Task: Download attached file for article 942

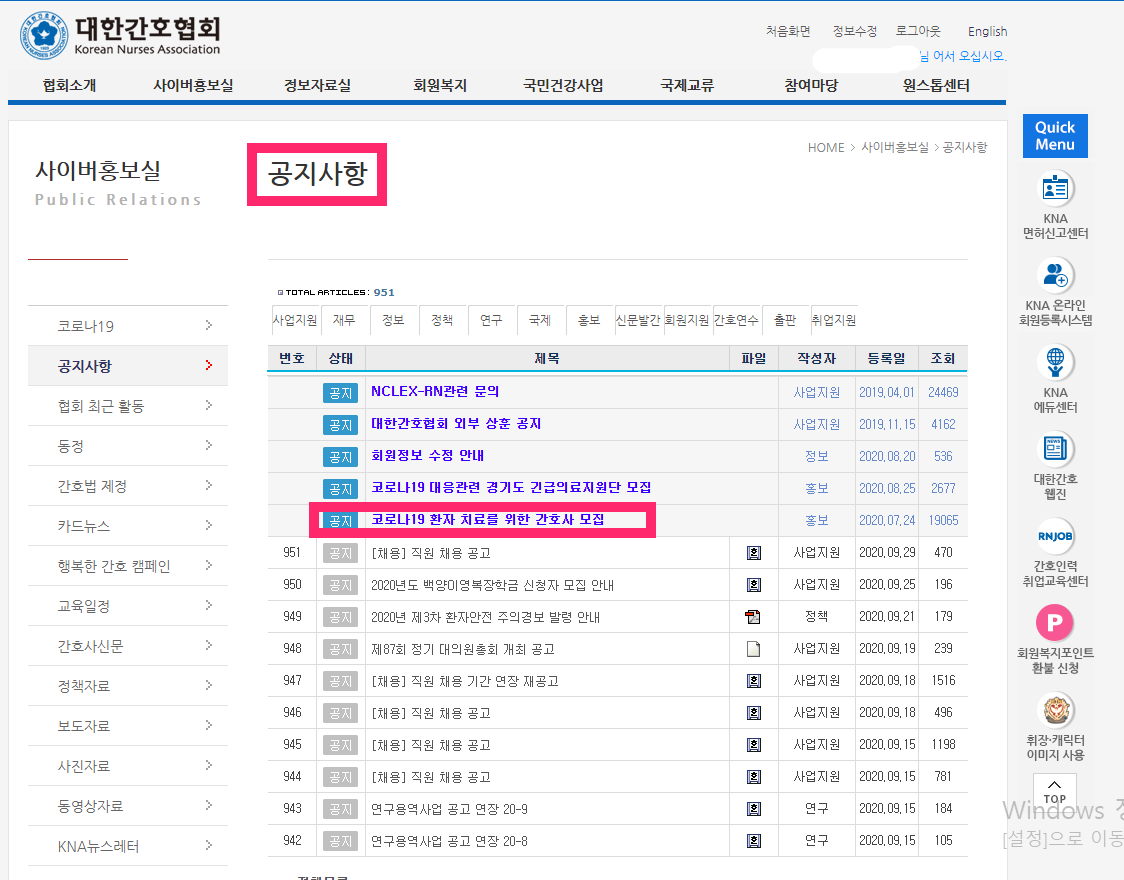Action: (753, 841)
